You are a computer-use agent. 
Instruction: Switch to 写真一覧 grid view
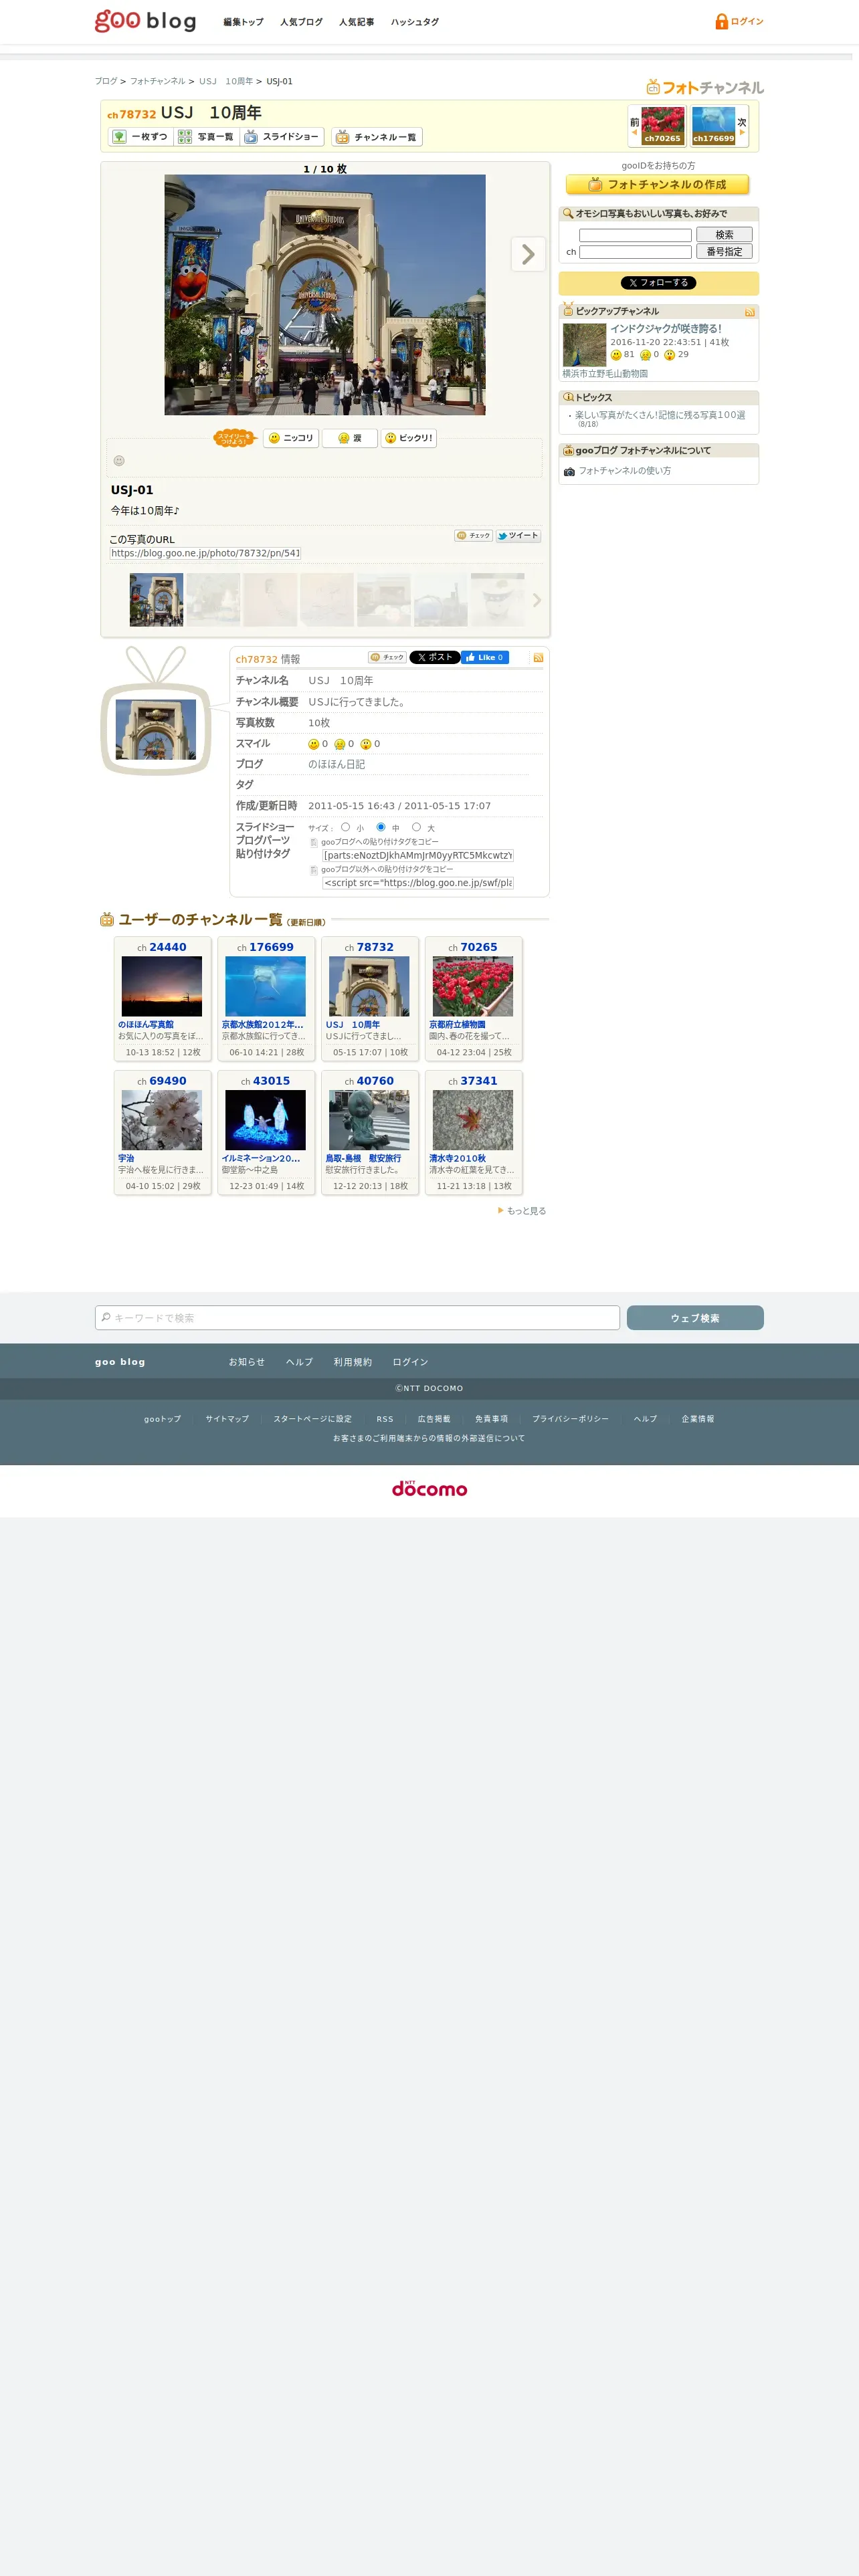click(206, 137)
